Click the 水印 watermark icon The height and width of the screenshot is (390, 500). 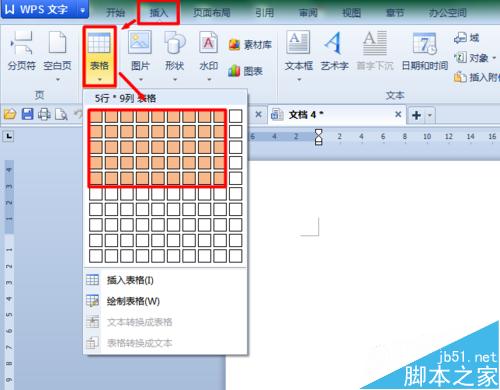[209, 42]
